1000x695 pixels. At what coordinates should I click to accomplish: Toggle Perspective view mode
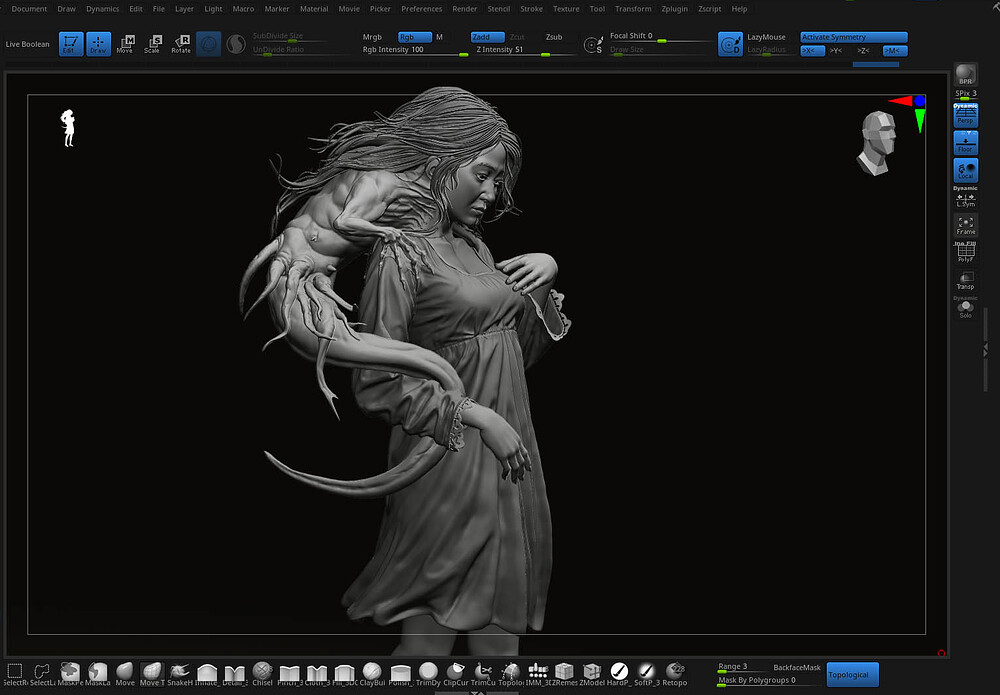tap(965, 115)
